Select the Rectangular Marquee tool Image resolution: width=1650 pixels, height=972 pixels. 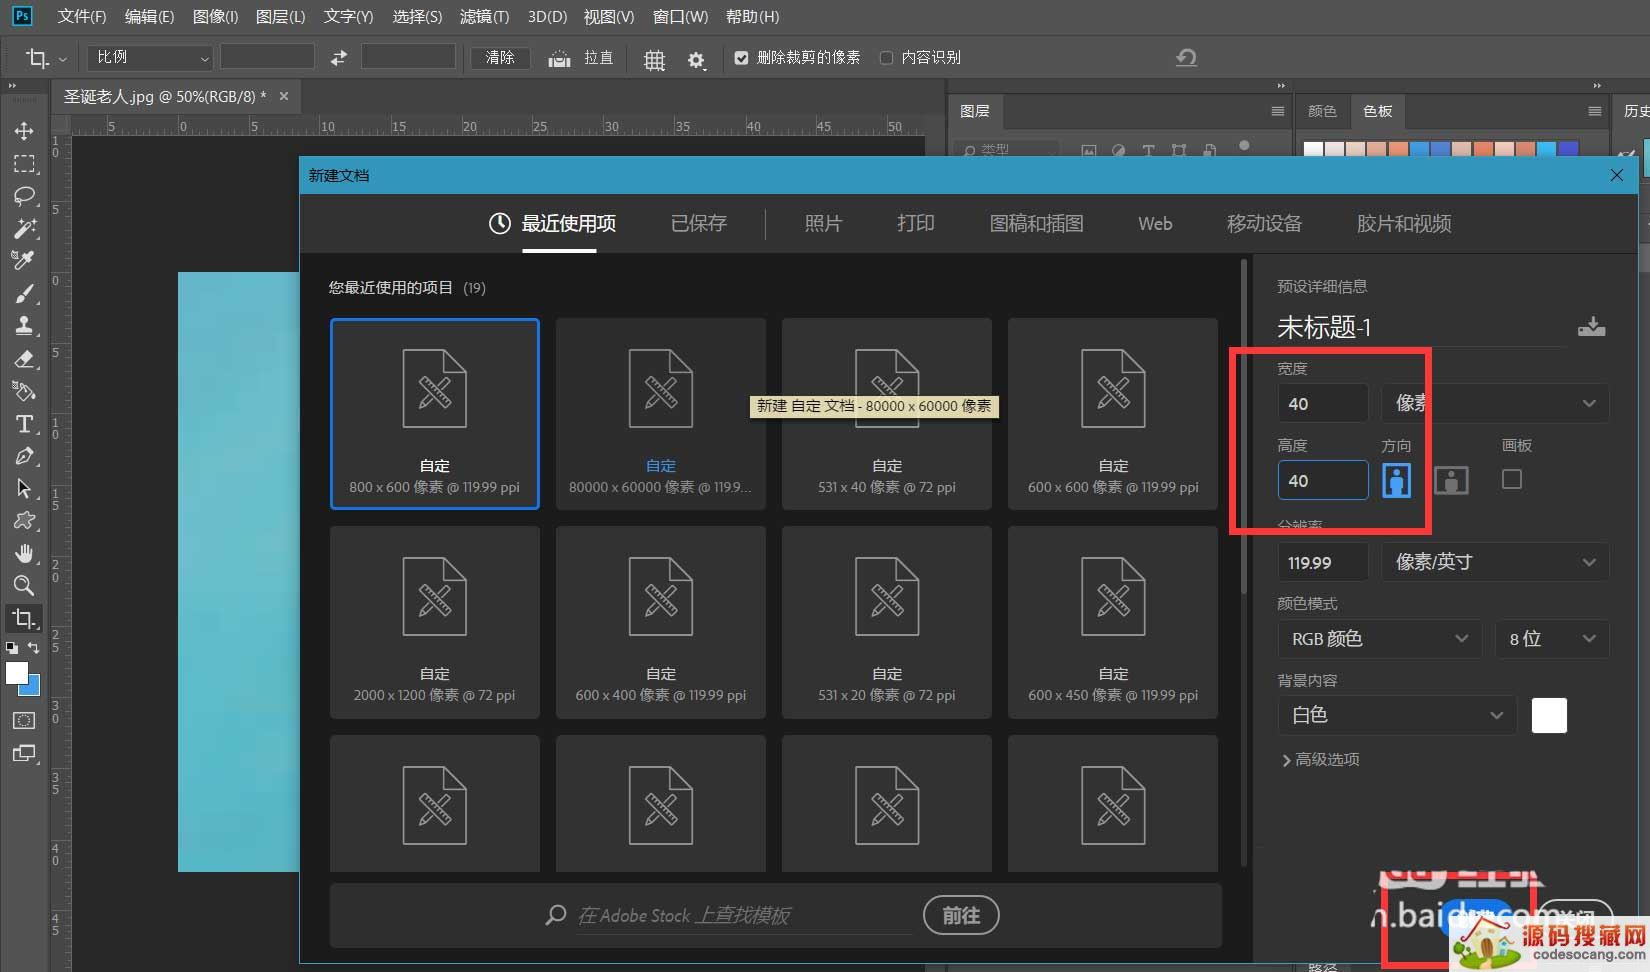pyautogui.click(x=24, y=164)
